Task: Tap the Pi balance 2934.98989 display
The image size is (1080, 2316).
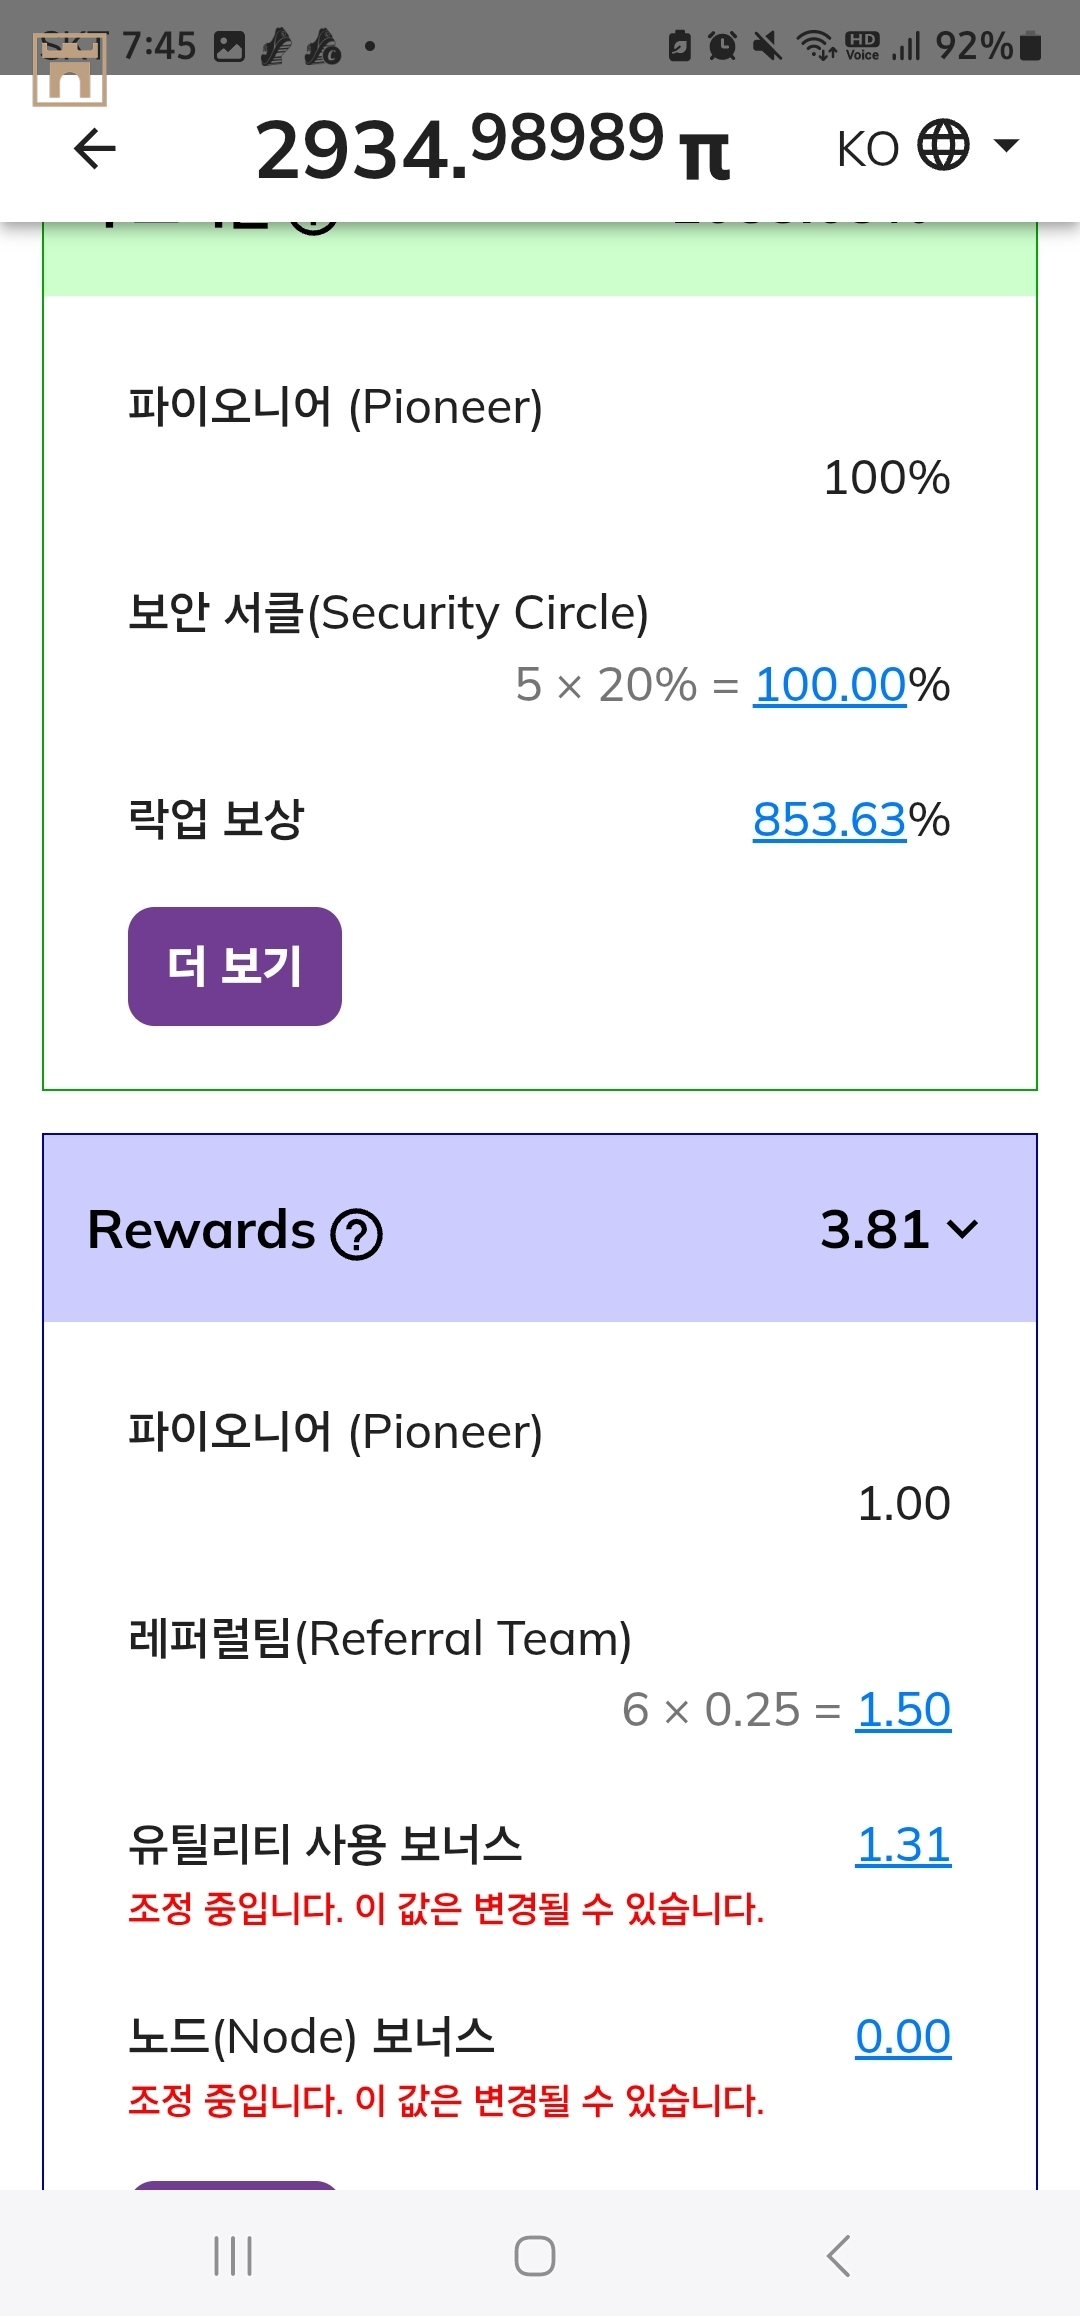Action: [x=493, y=148]
